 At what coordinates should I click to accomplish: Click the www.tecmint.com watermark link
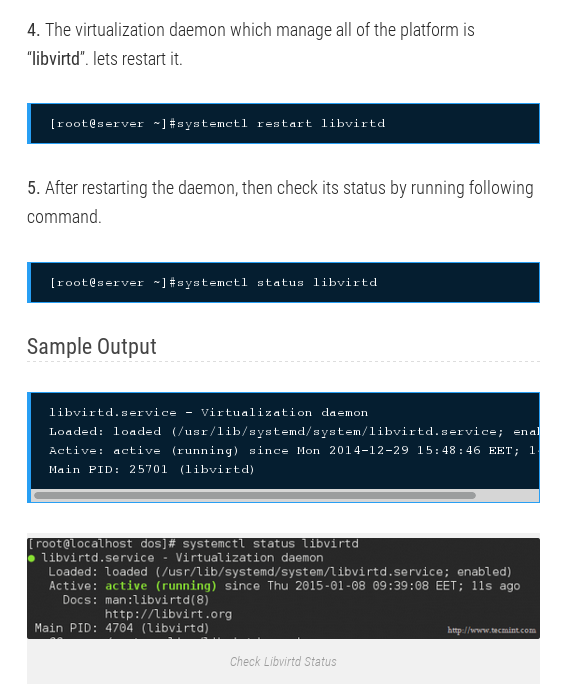[492, 630]
